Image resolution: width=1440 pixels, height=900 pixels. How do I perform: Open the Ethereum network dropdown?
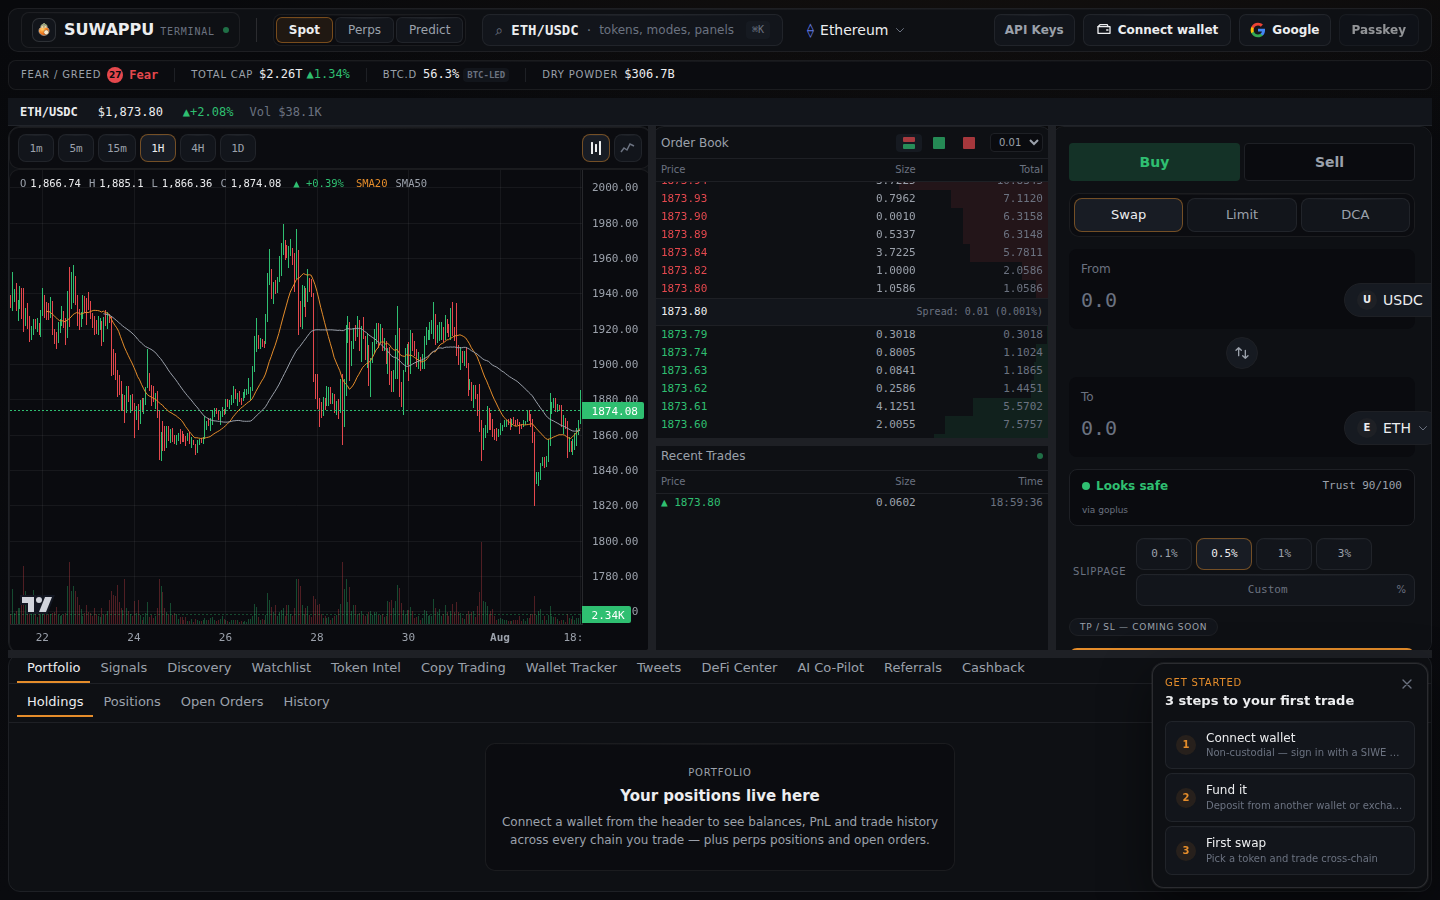coord(855,31)
